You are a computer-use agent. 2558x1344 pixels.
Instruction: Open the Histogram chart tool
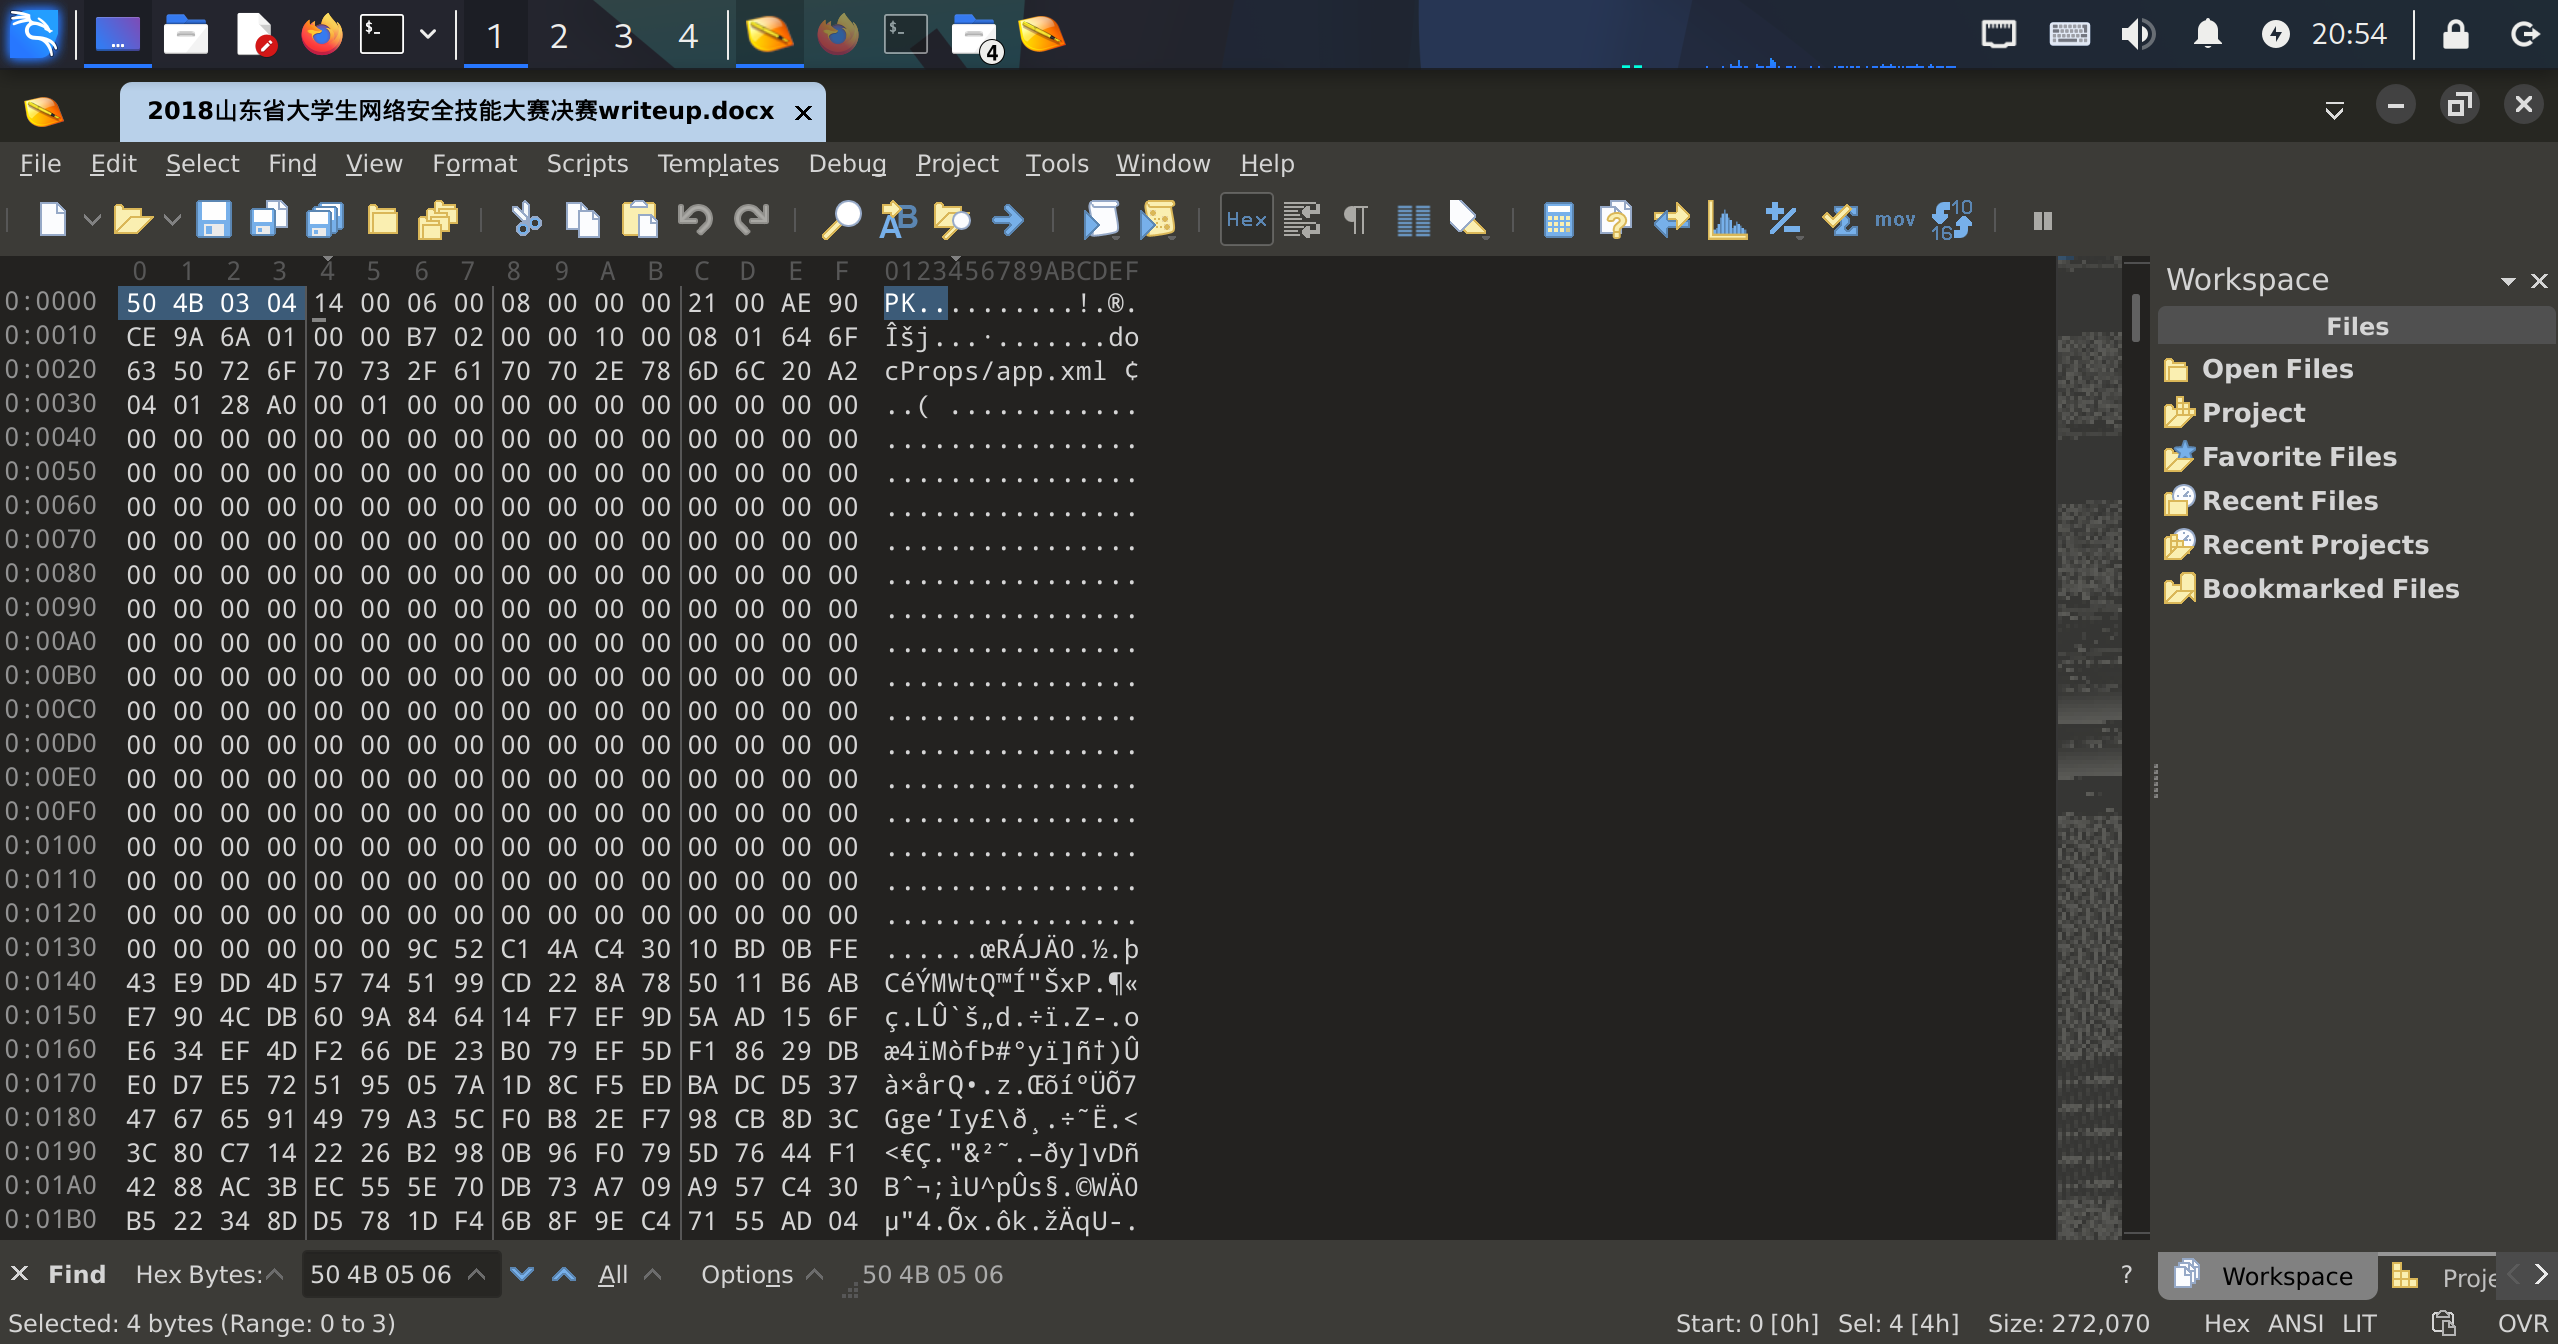[x=1727, y=220]
